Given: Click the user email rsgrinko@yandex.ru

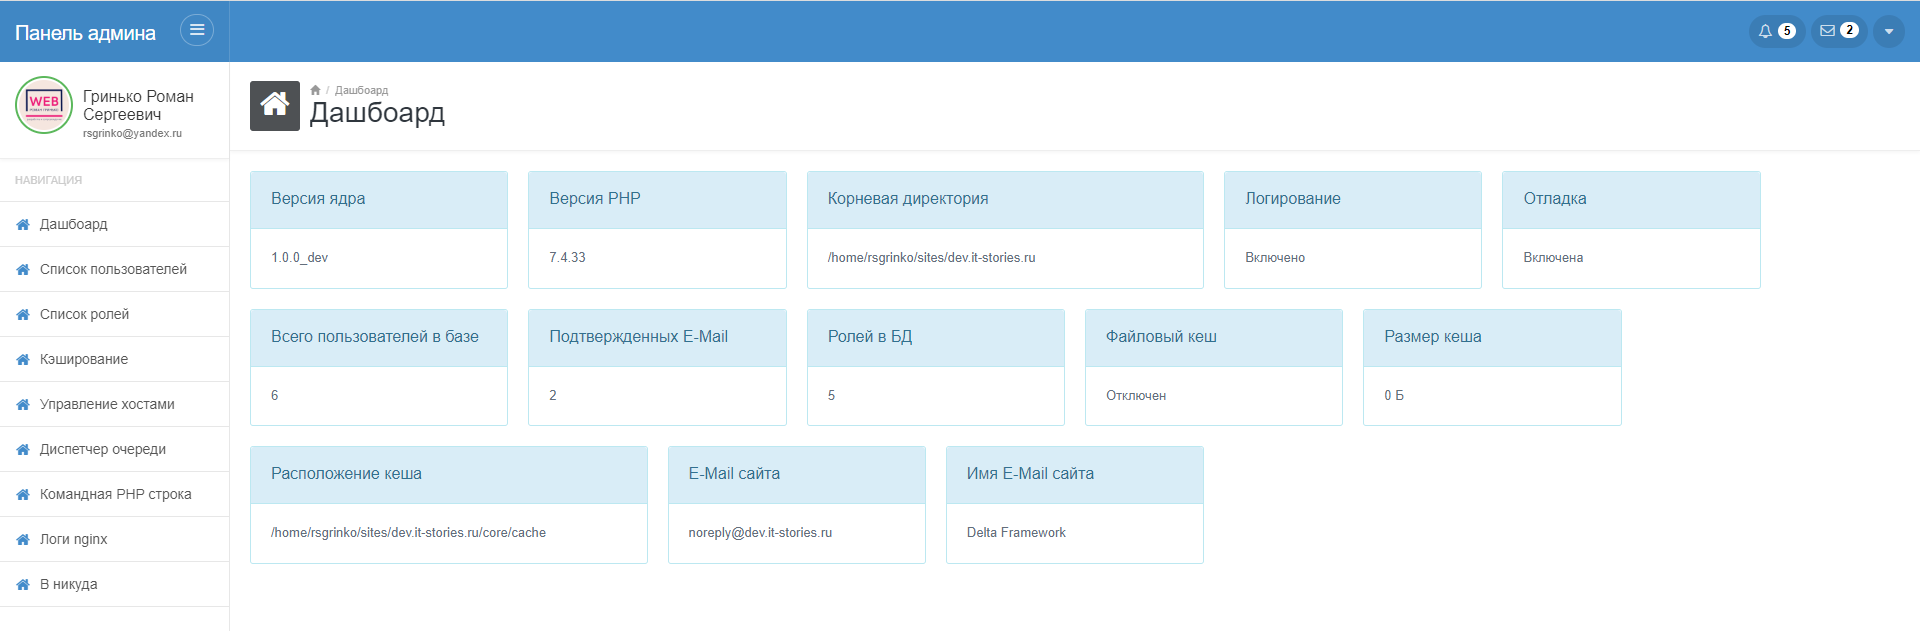Looking at the screenshot, I should [132, 133].
